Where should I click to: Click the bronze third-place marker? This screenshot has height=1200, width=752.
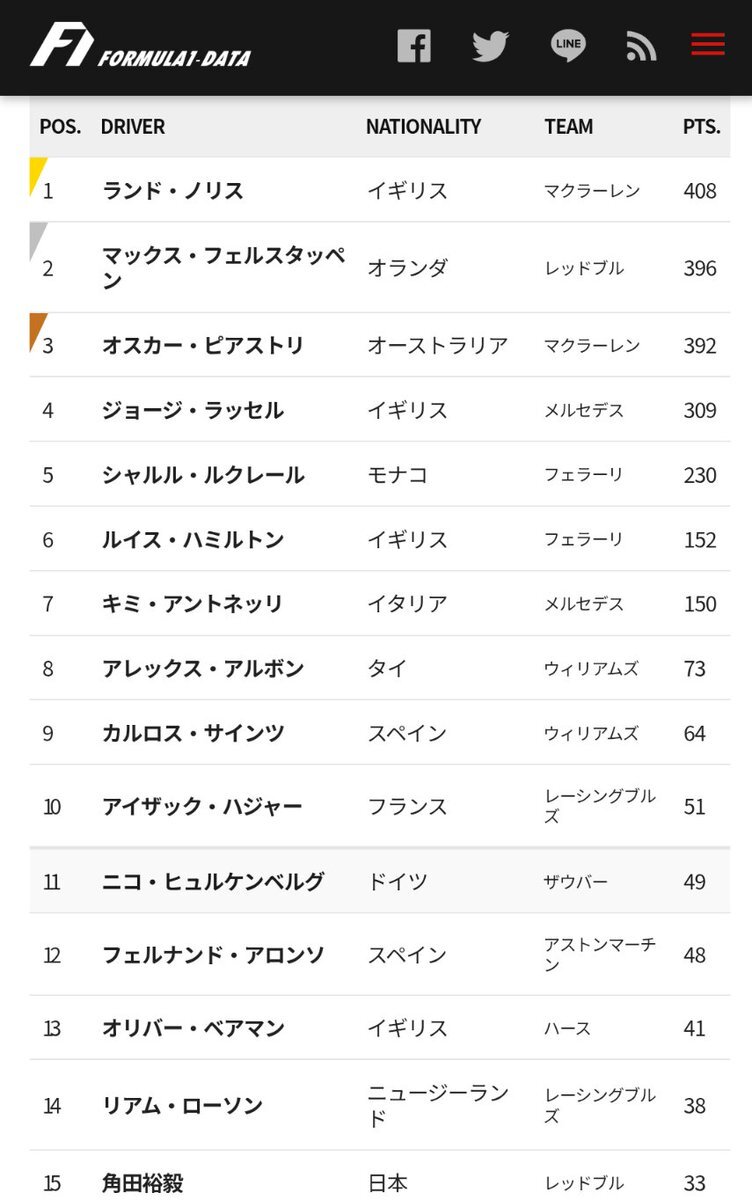(37, 328)
